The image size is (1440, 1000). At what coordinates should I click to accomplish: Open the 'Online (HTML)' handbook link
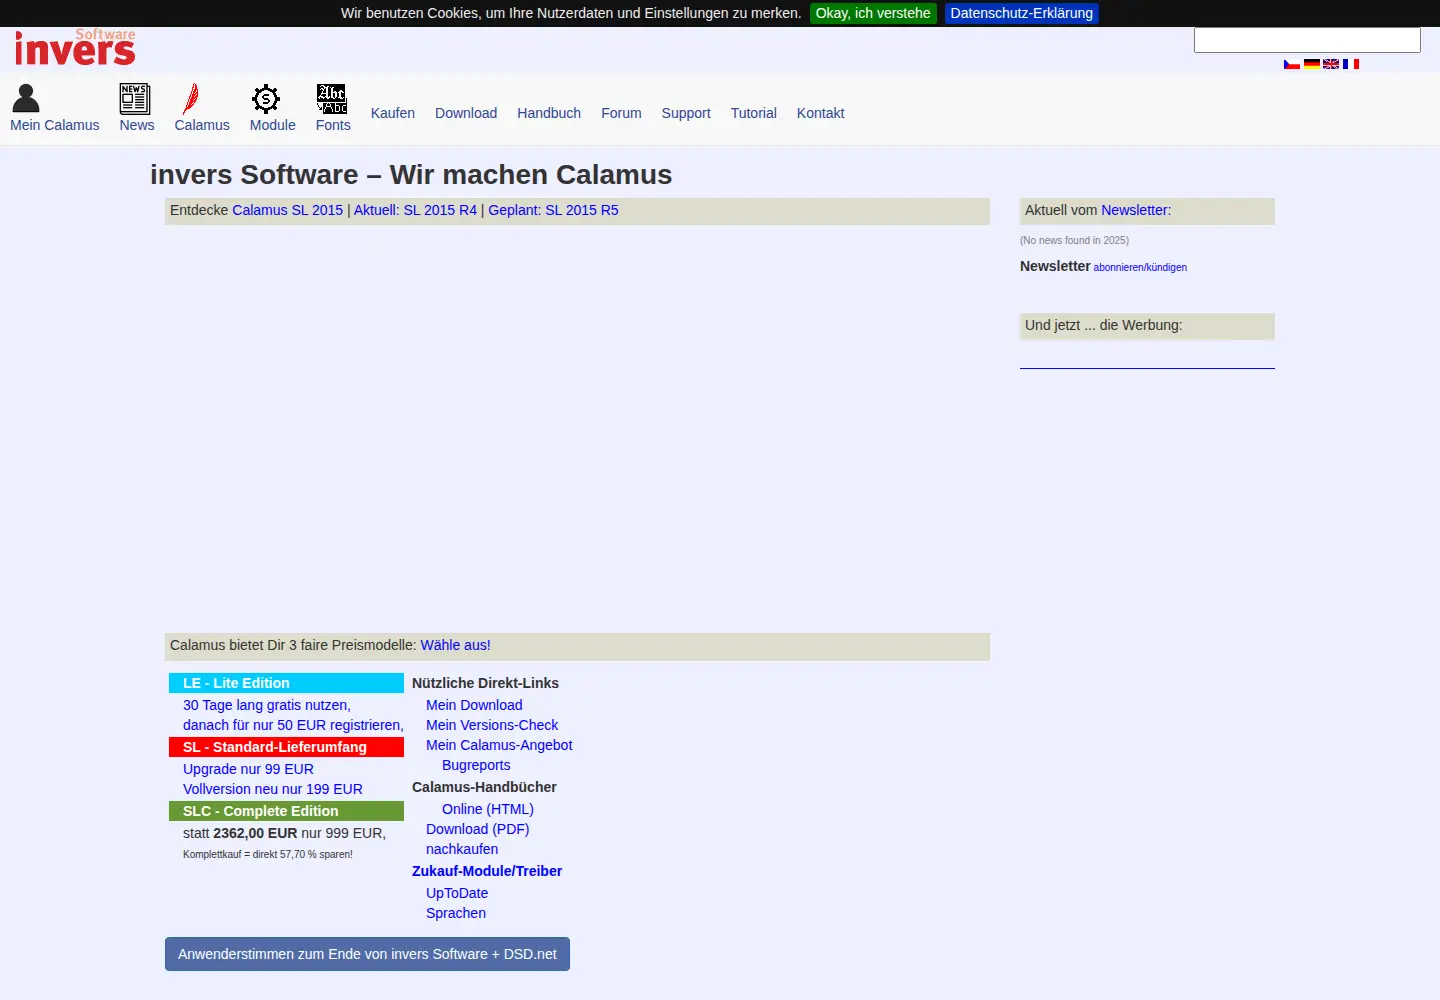(488, 809)
